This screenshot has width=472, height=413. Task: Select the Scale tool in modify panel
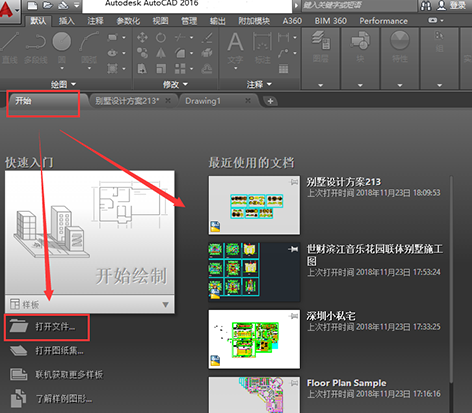(161, 69)
